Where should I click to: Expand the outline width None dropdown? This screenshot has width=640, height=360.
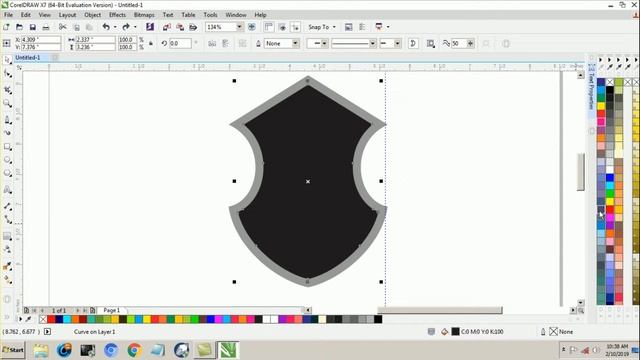295,43
